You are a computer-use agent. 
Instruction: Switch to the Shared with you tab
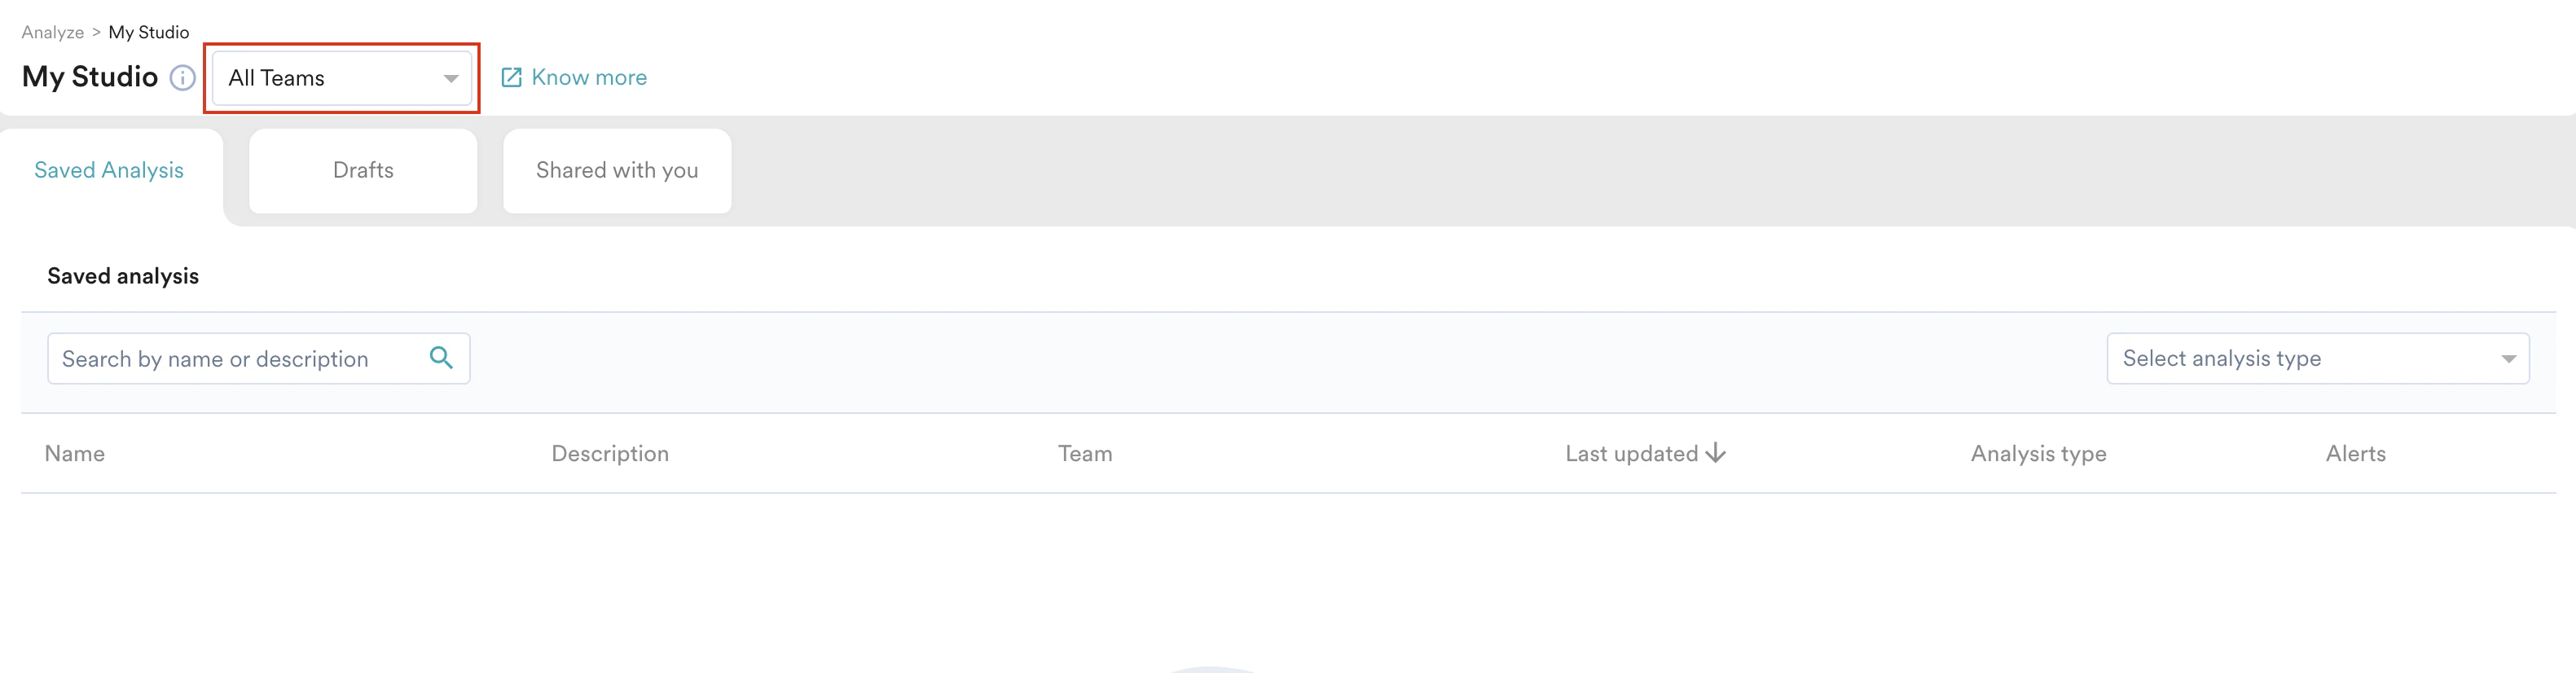pyautogui.click(x=617, y=170)
